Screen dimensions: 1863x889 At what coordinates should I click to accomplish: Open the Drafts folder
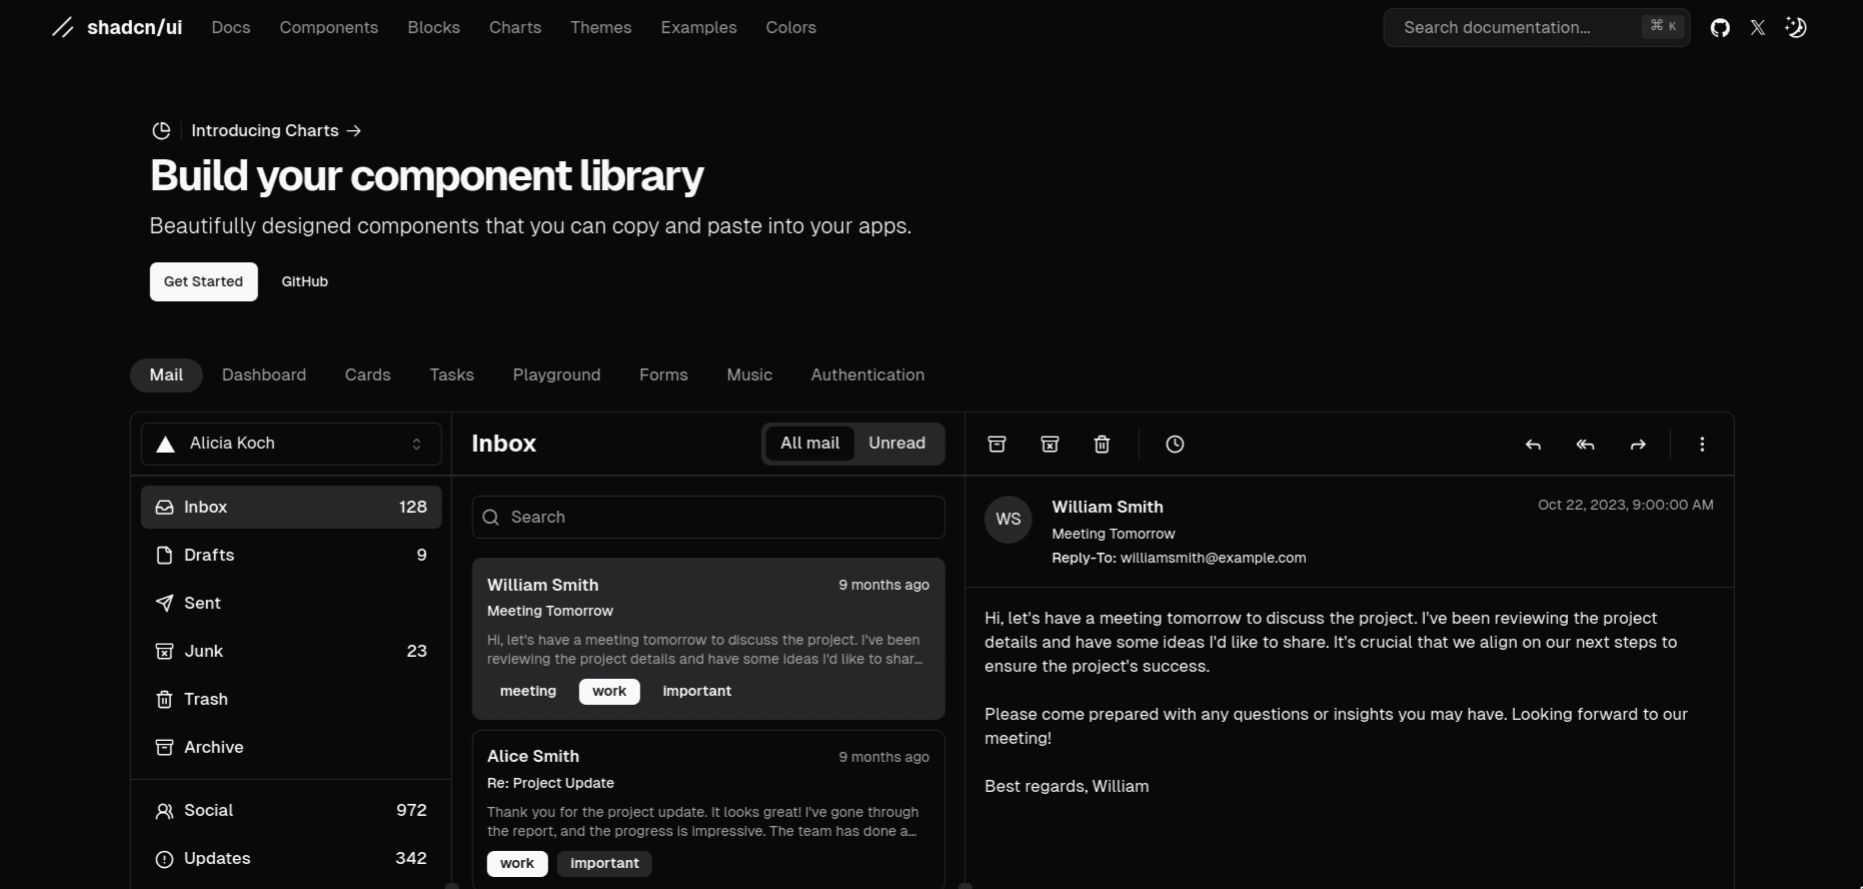291,555
